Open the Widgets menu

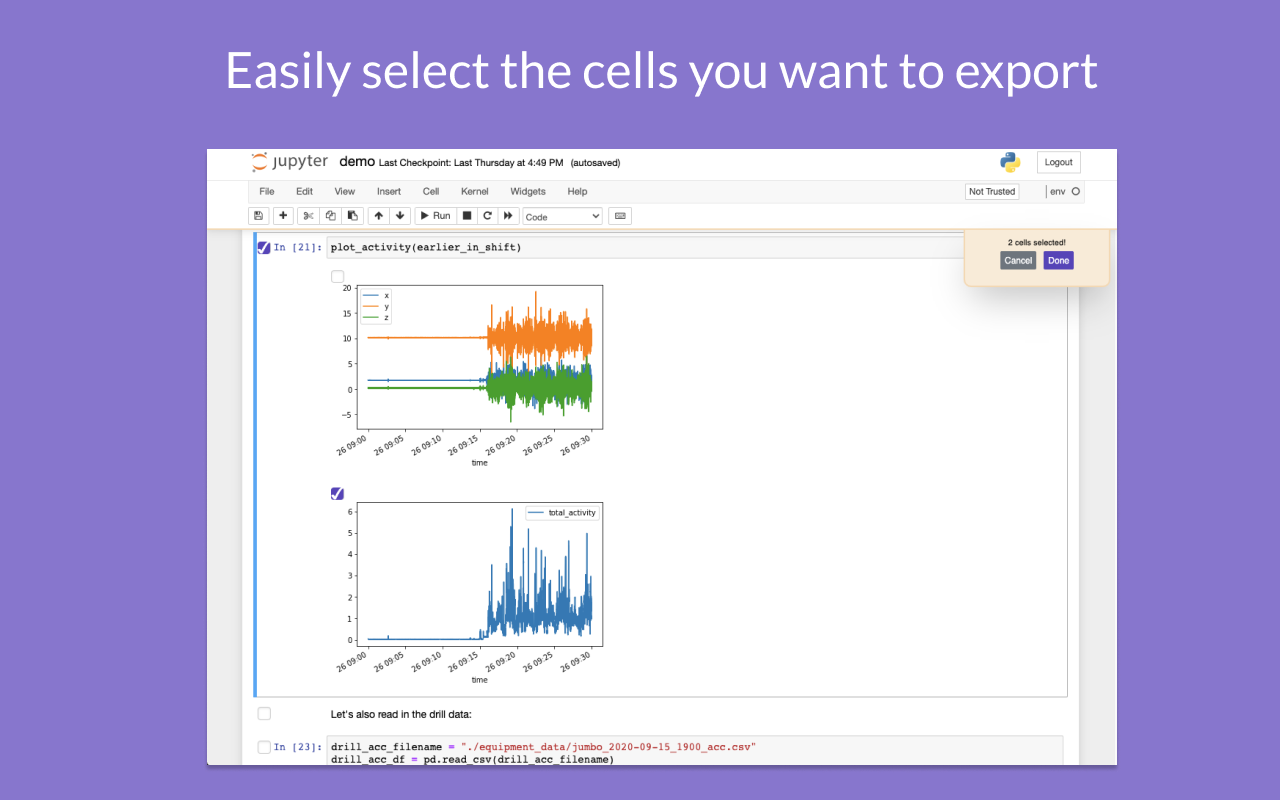tap(528, 191)
